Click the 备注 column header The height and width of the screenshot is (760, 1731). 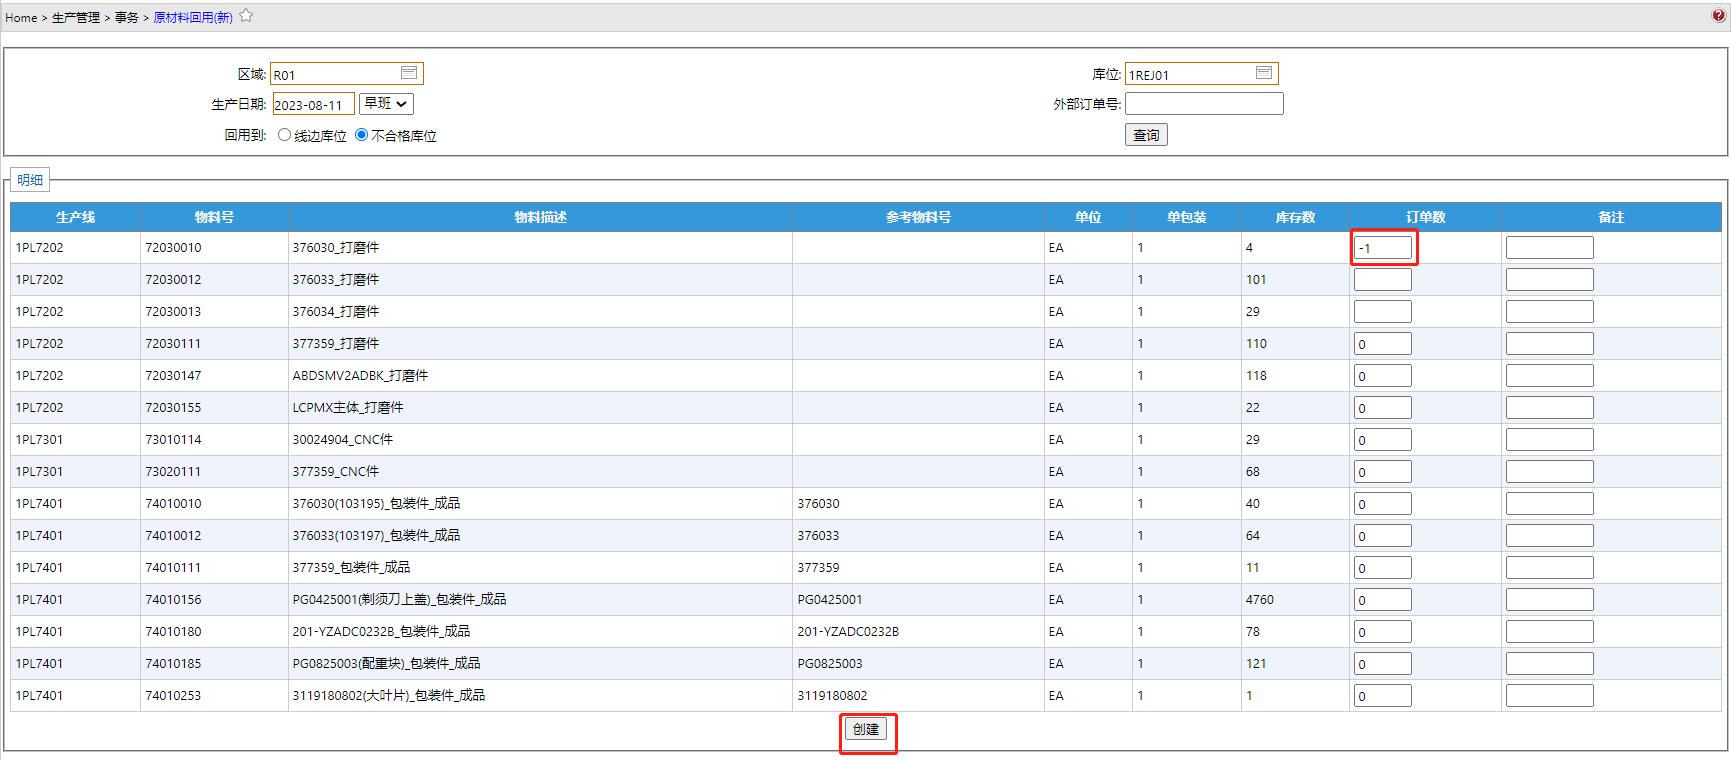tap(1611, 217)
